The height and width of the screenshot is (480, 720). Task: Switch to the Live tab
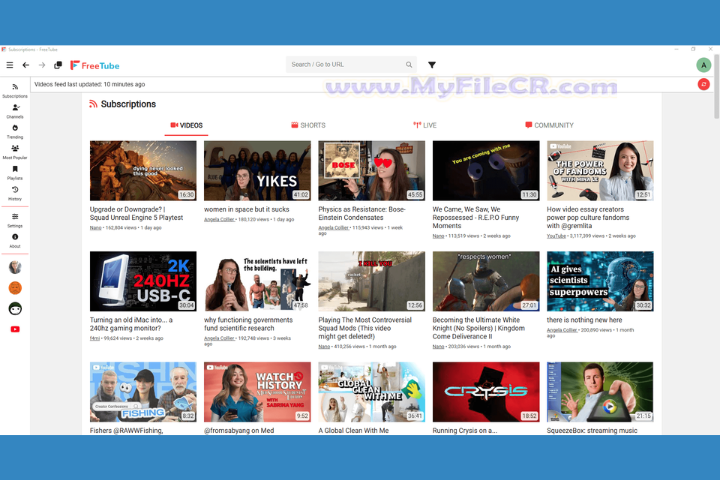coord(425,125)
